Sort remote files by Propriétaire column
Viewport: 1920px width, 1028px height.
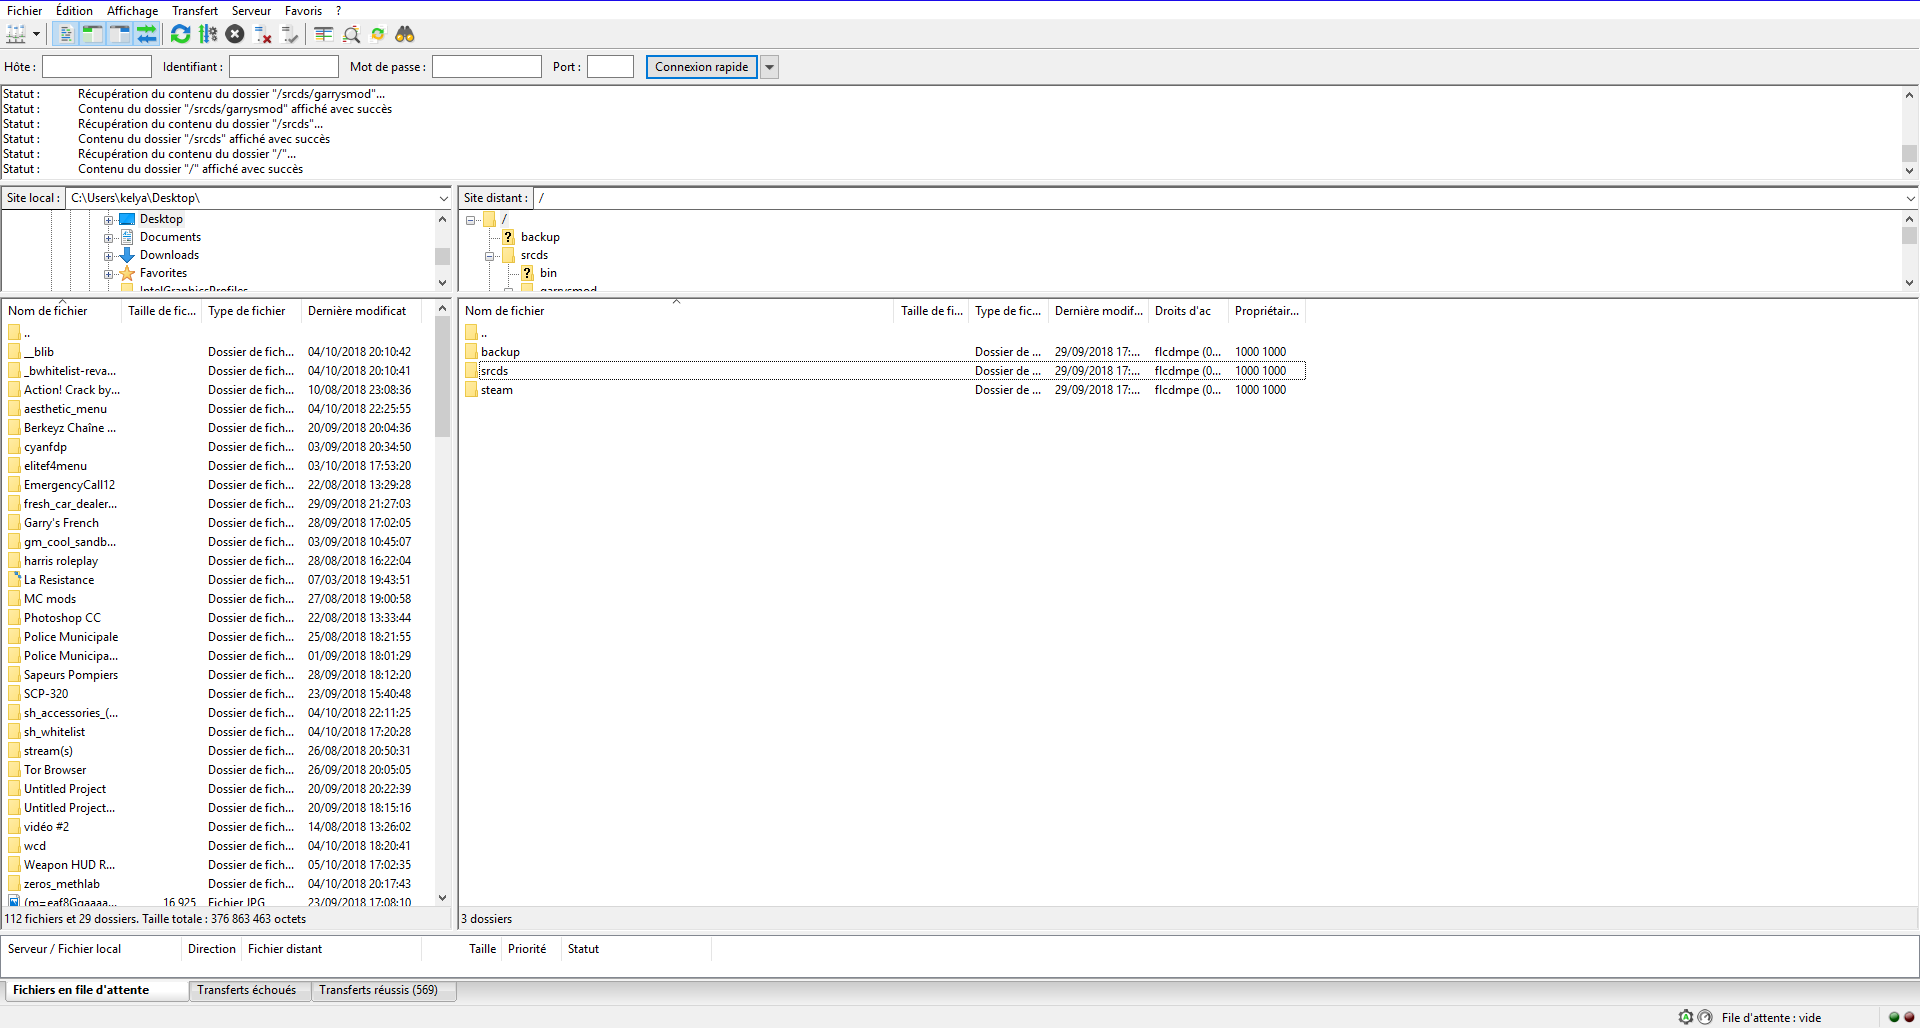[x=1267, y=311]
